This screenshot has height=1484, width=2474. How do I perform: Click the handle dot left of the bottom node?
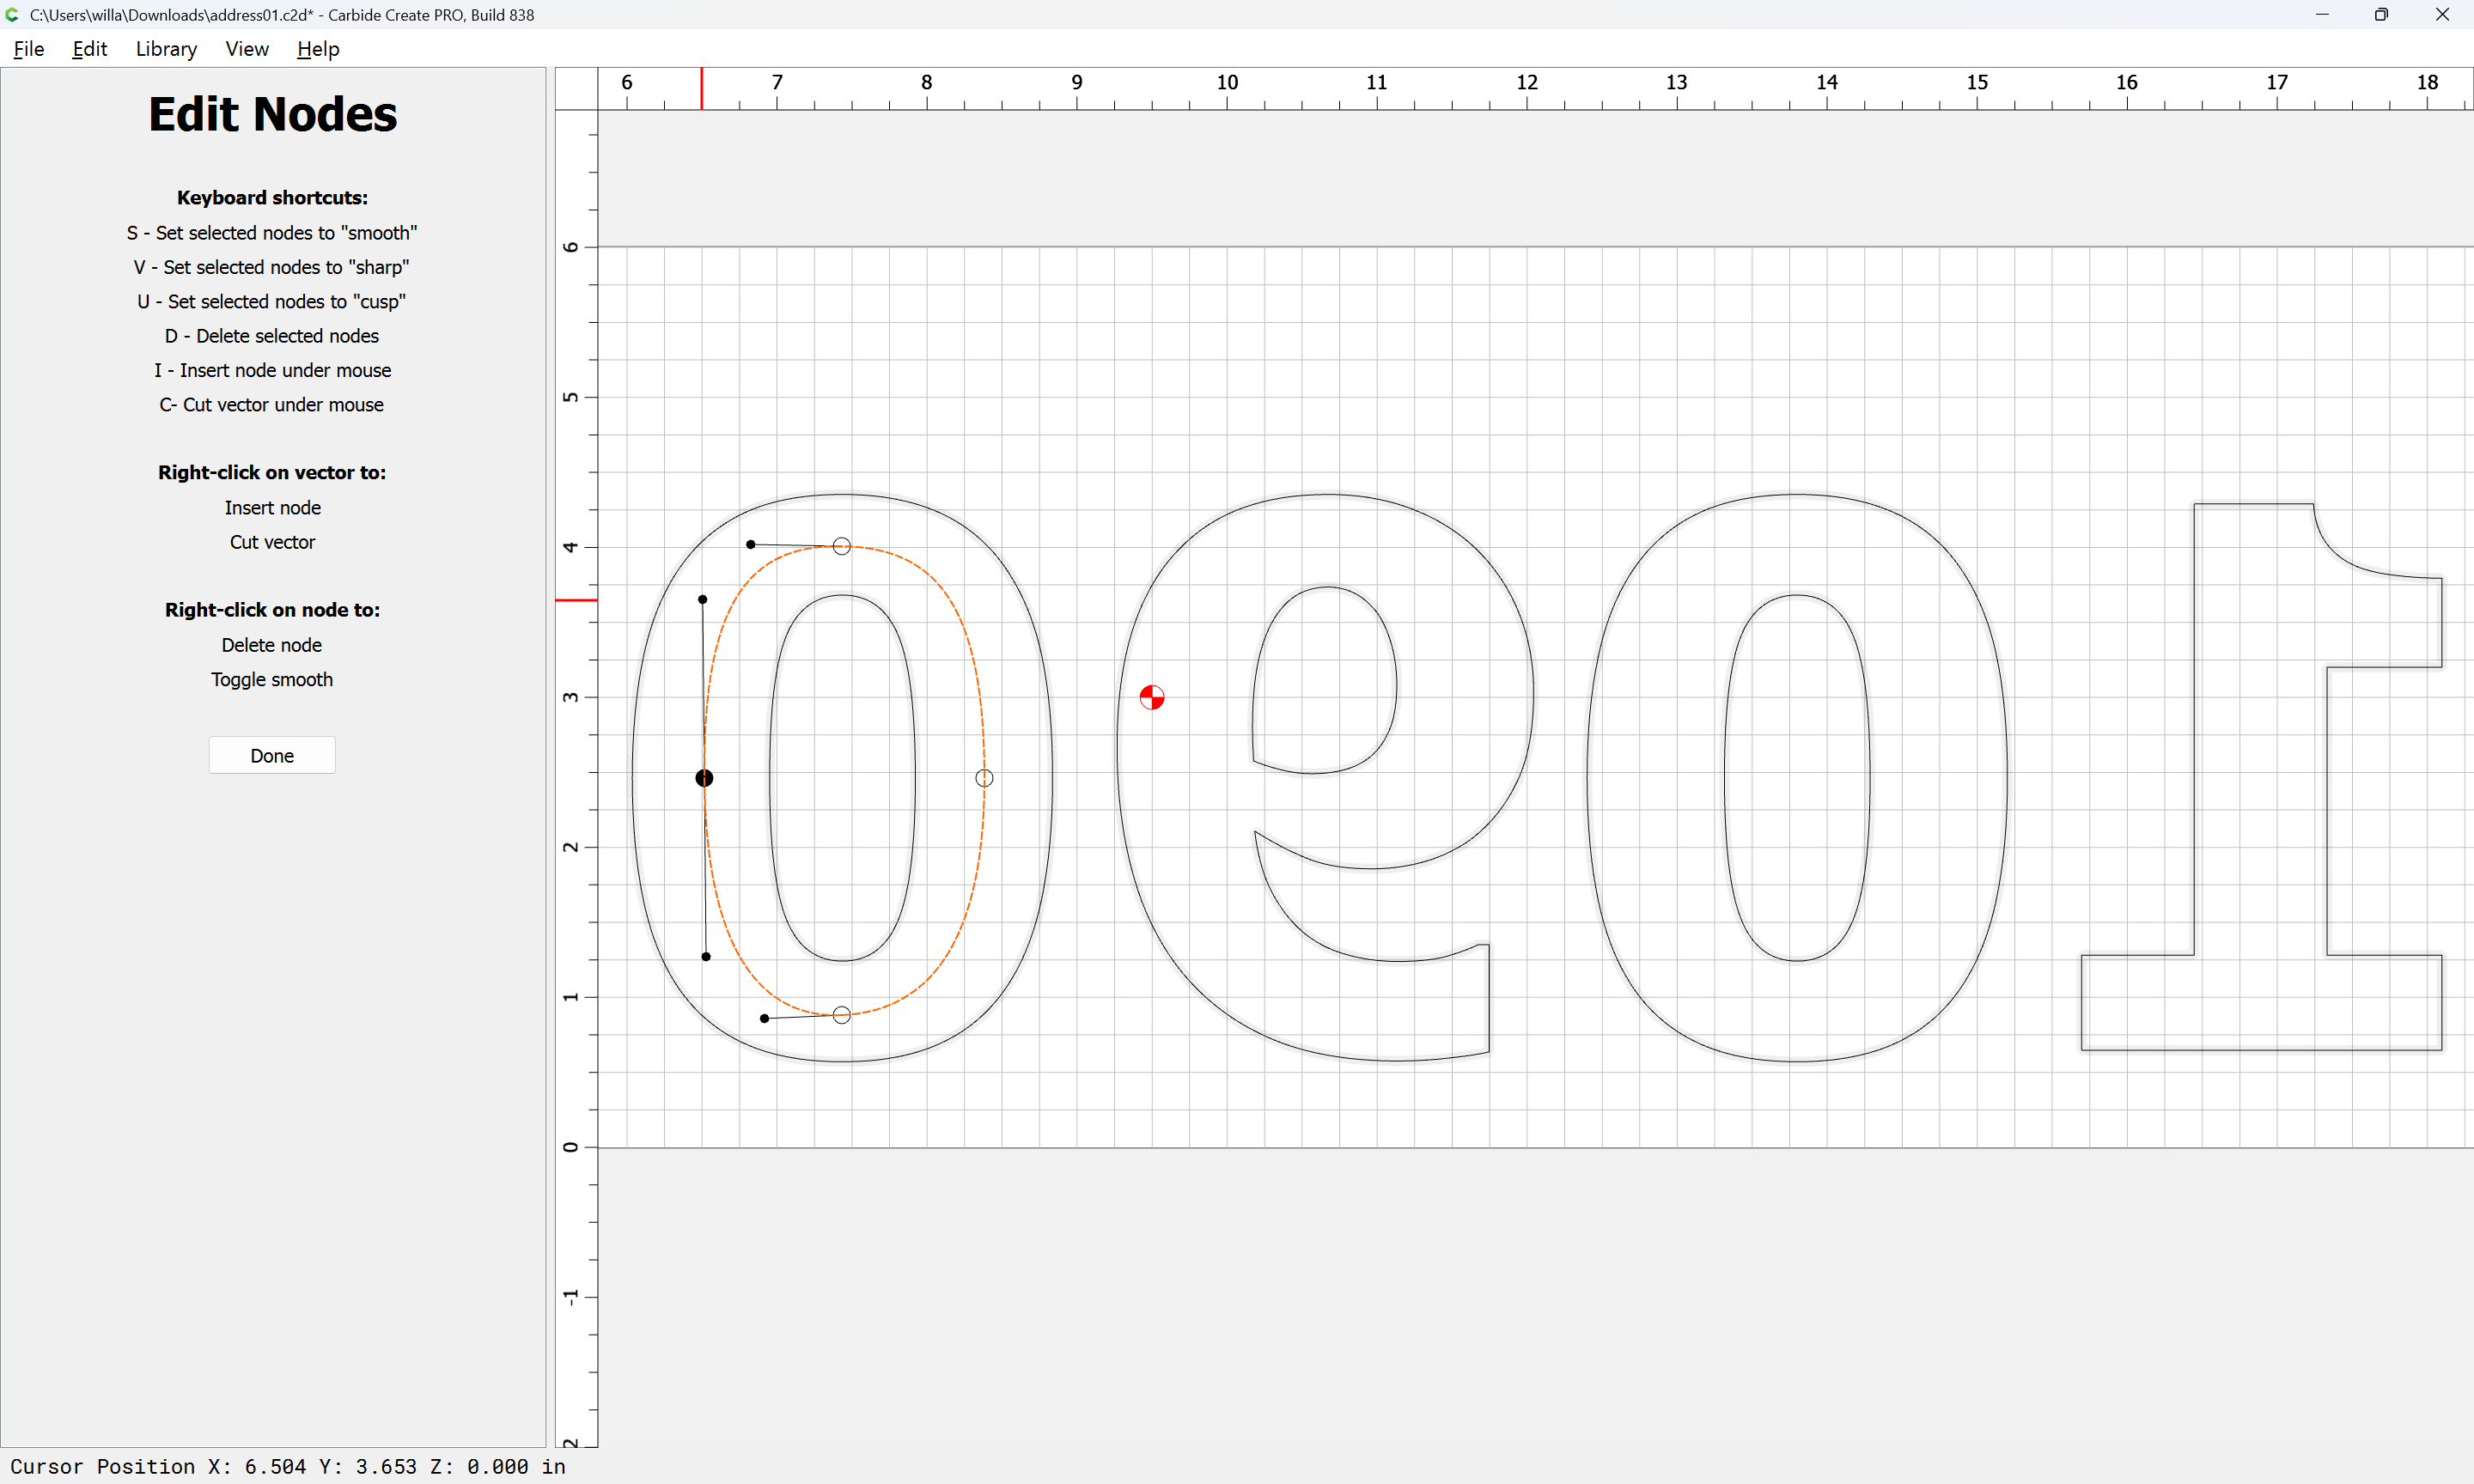tap(764, 1019)
